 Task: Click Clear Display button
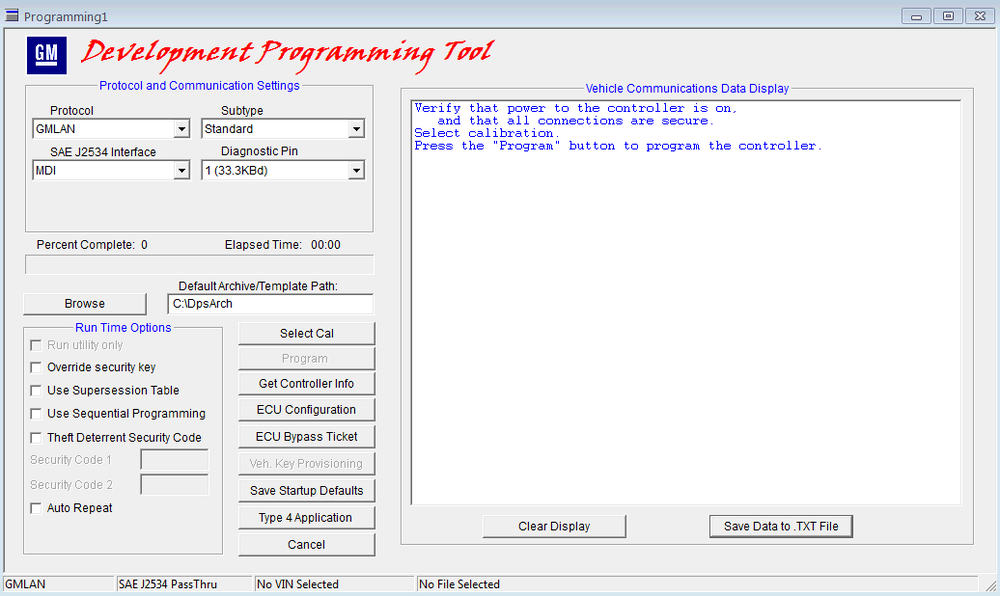(554, 526)
